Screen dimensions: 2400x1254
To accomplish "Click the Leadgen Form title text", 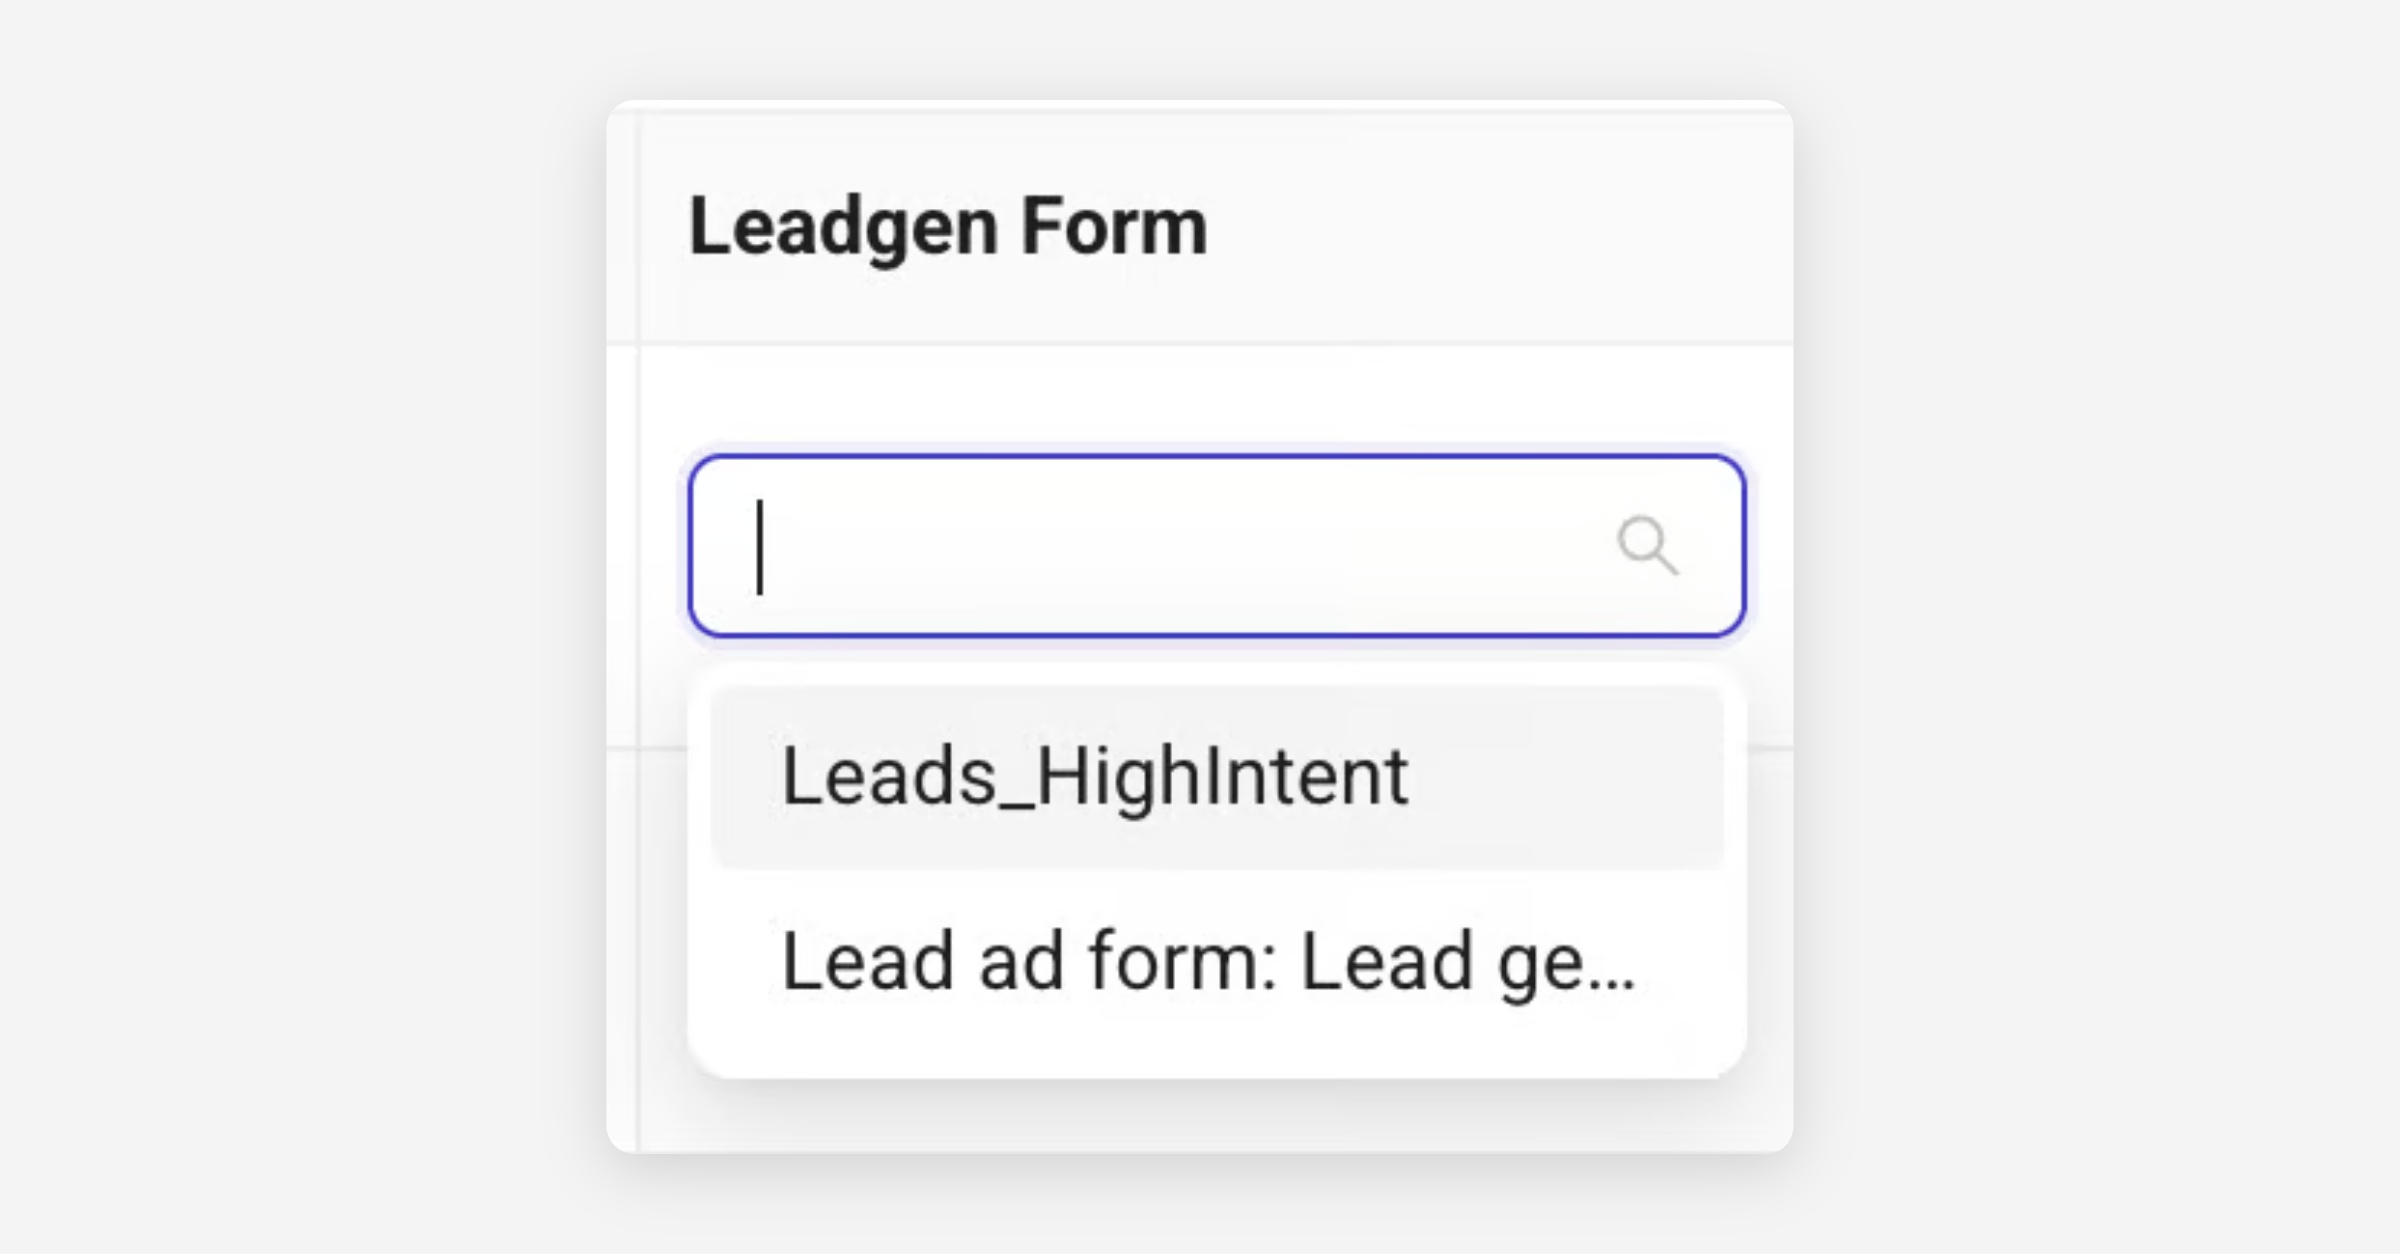I will [948, 227].
